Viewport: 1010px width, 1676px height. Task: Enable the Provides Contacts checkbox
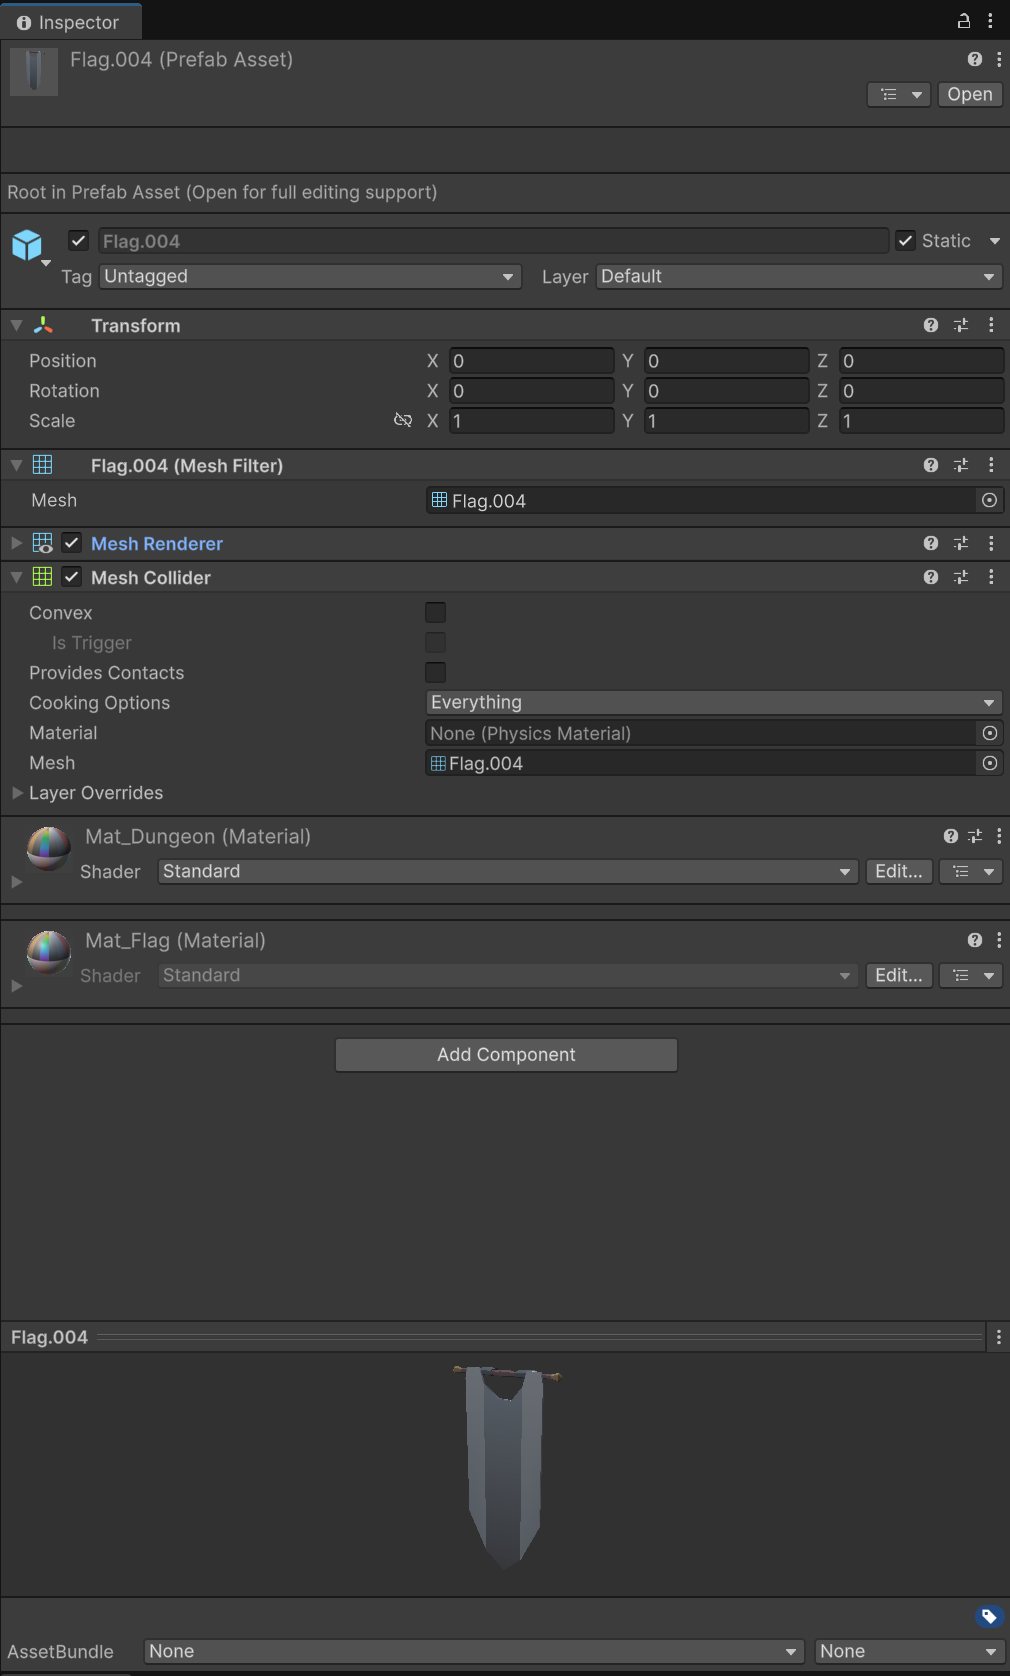(x=435, y=673)
